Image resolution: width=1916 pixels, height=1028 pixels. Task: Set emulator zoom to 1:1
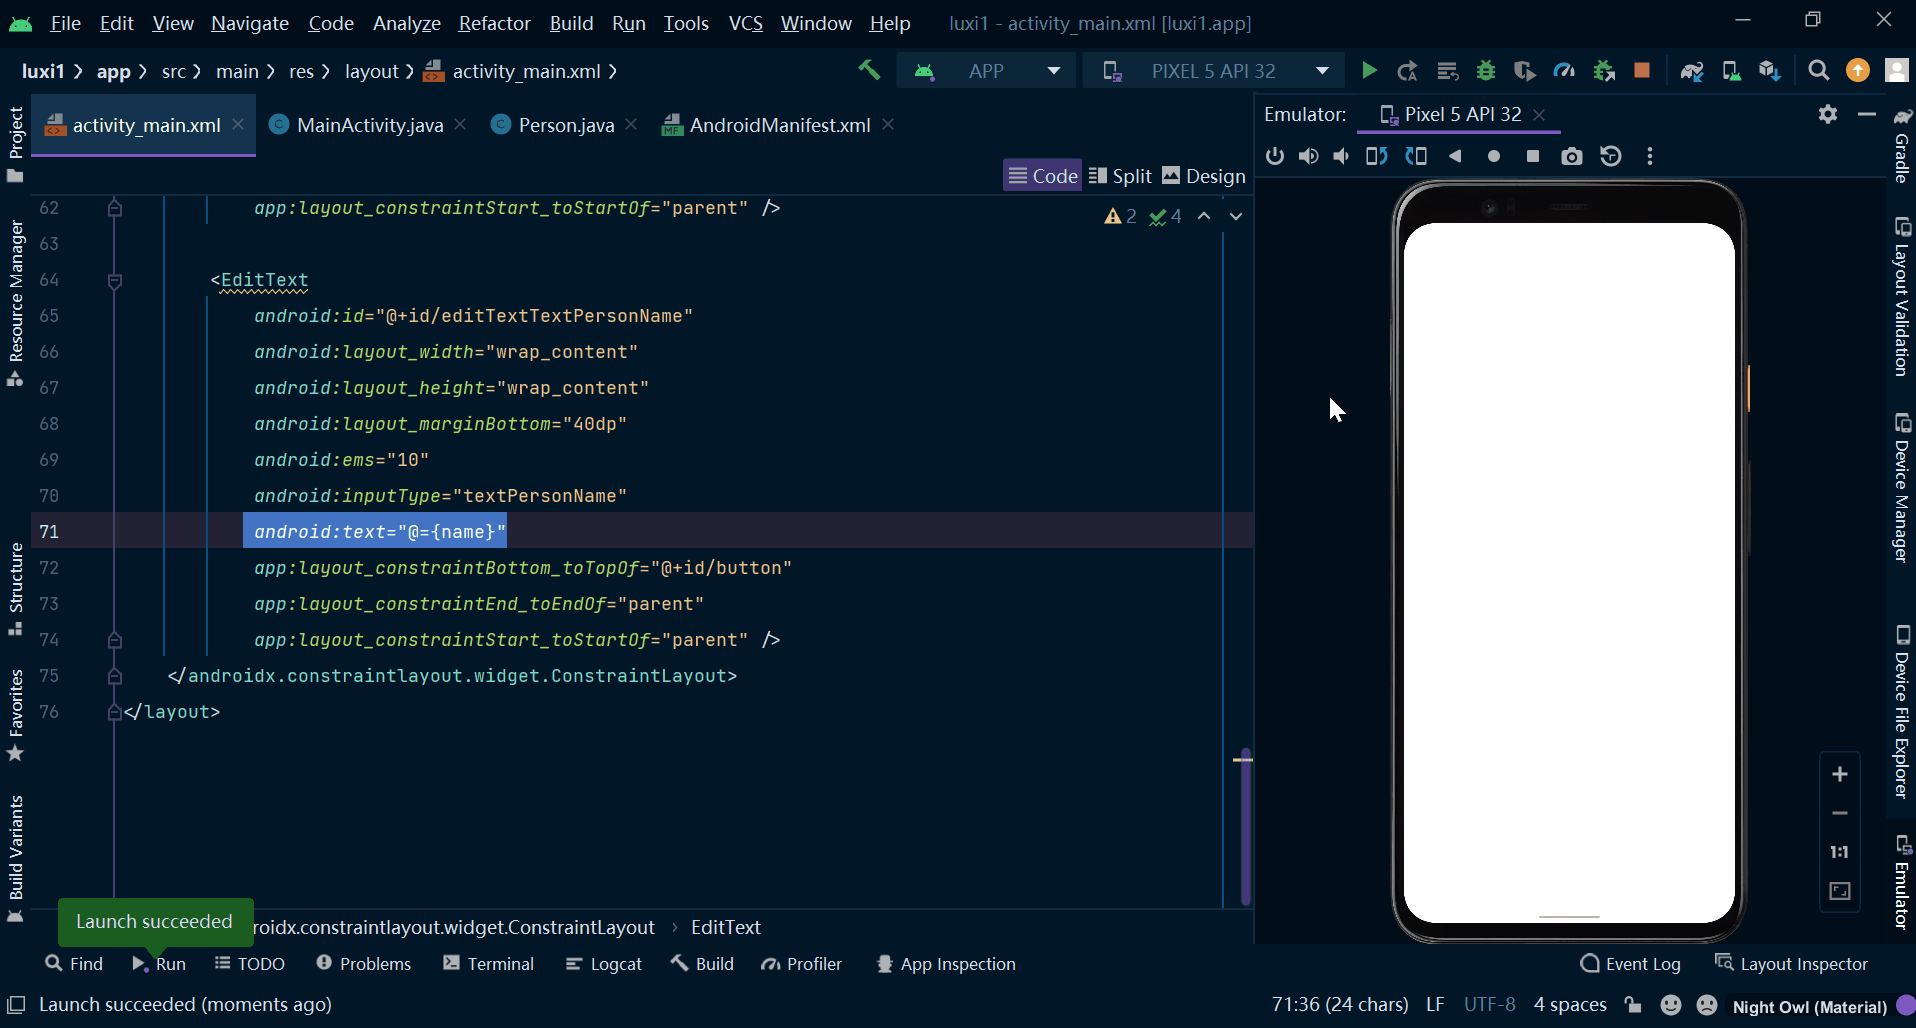click(x=1840, y=852)
